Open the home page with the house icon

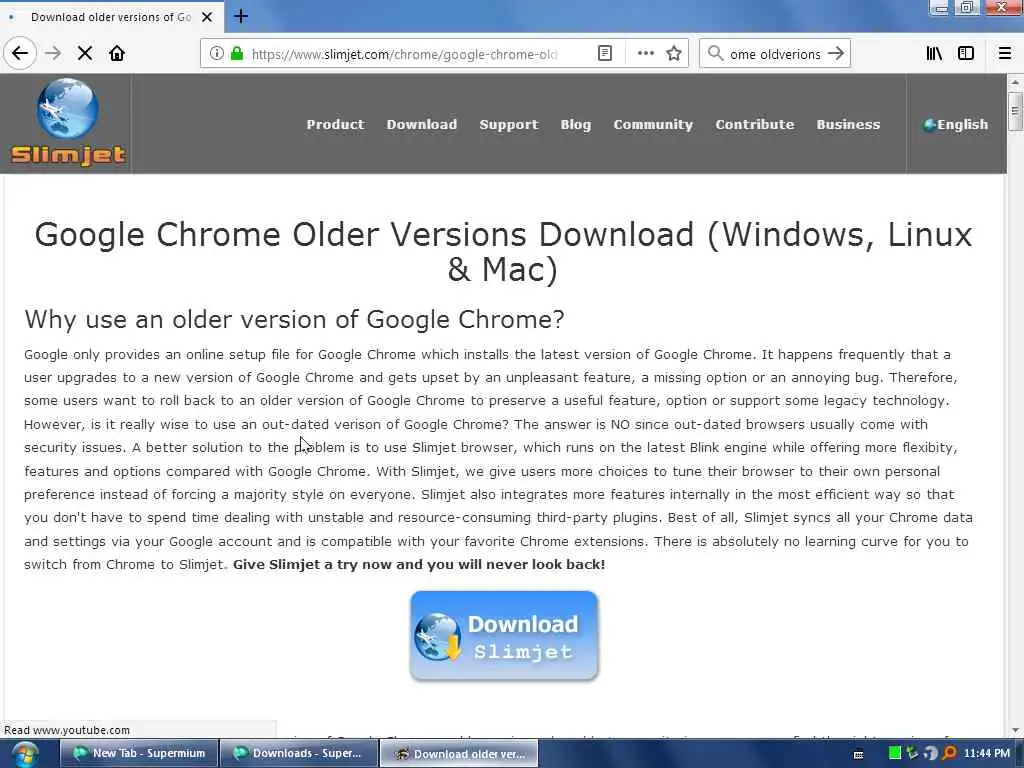point(117,54)
